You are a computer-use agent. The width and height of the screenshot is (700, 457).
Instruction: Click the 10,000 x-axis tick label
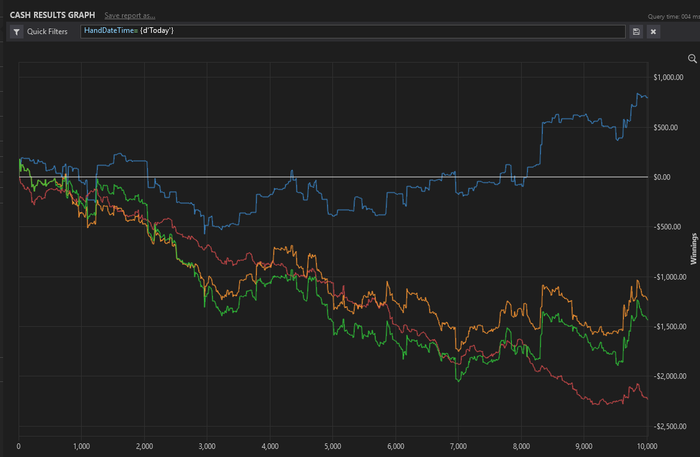pyautogui.click(x=647, y=446)
